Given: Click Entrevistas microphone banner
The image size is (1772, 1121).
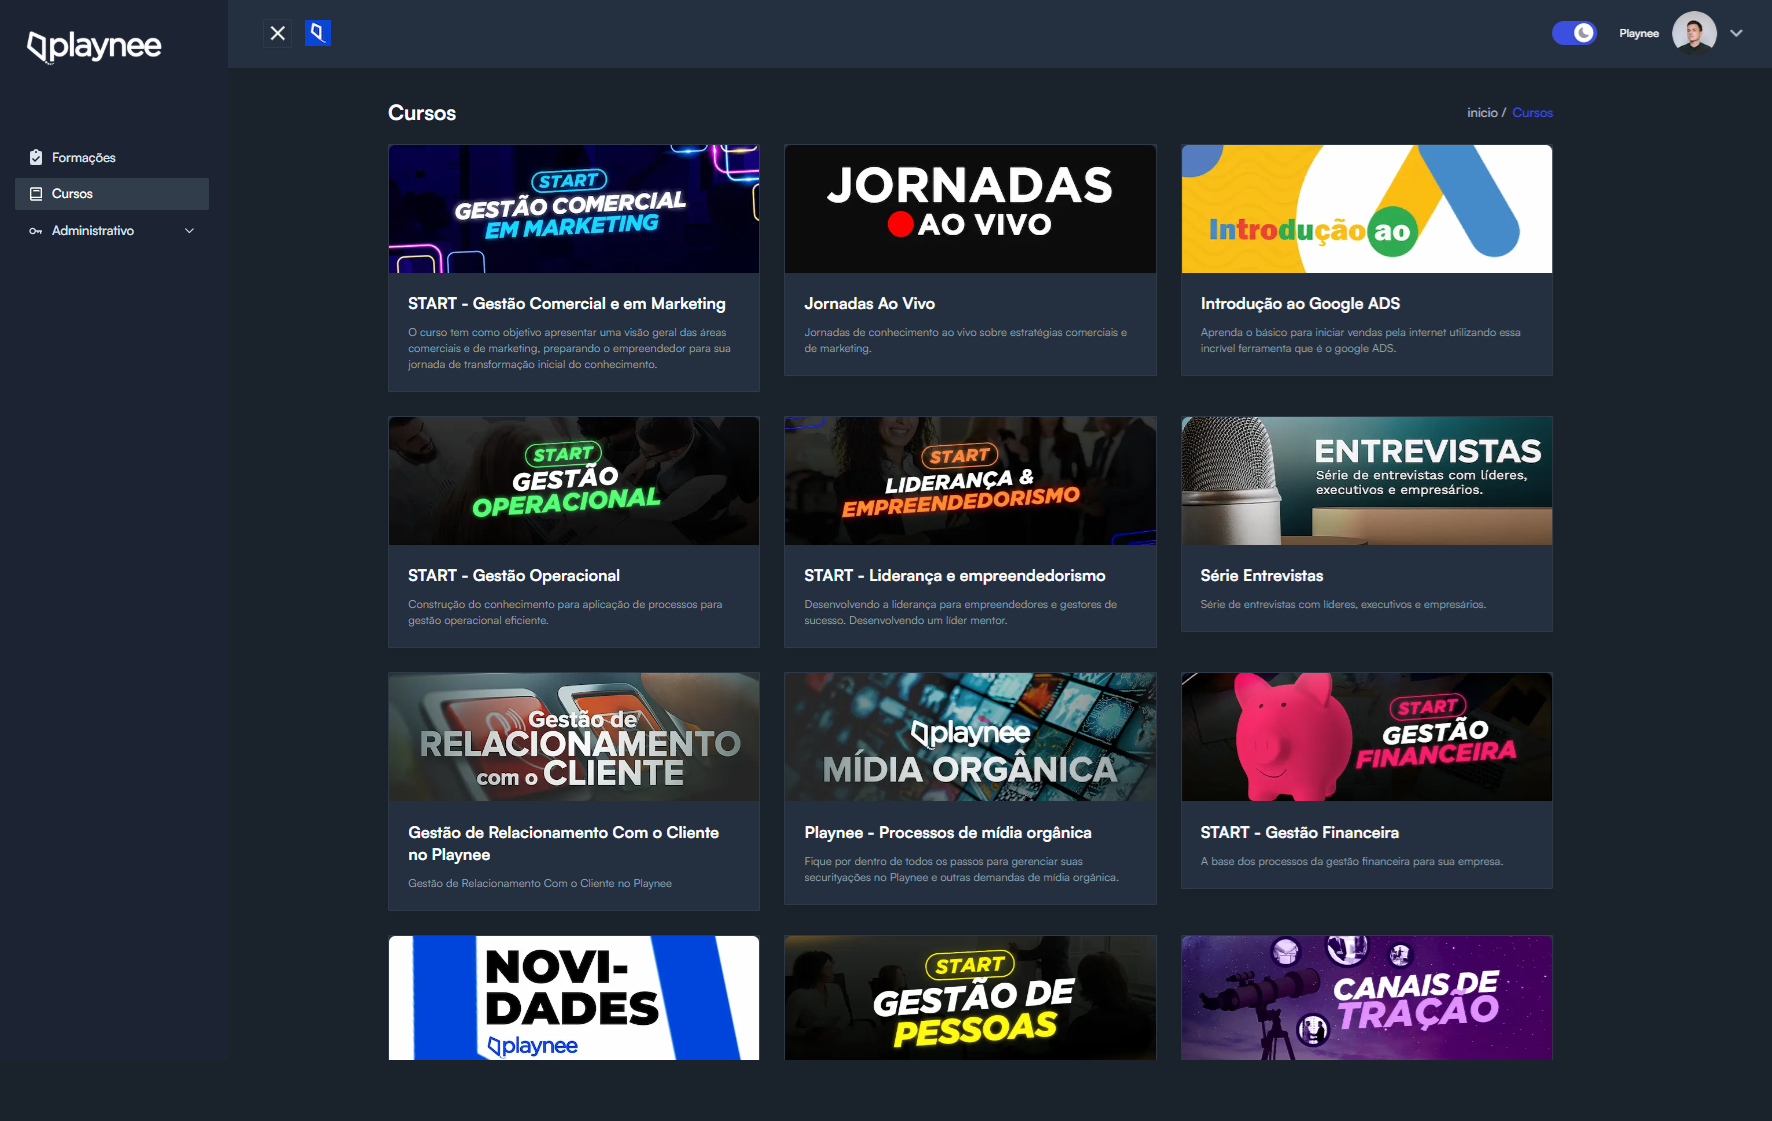Looking at the screenshot, I should click(1367, 481).
